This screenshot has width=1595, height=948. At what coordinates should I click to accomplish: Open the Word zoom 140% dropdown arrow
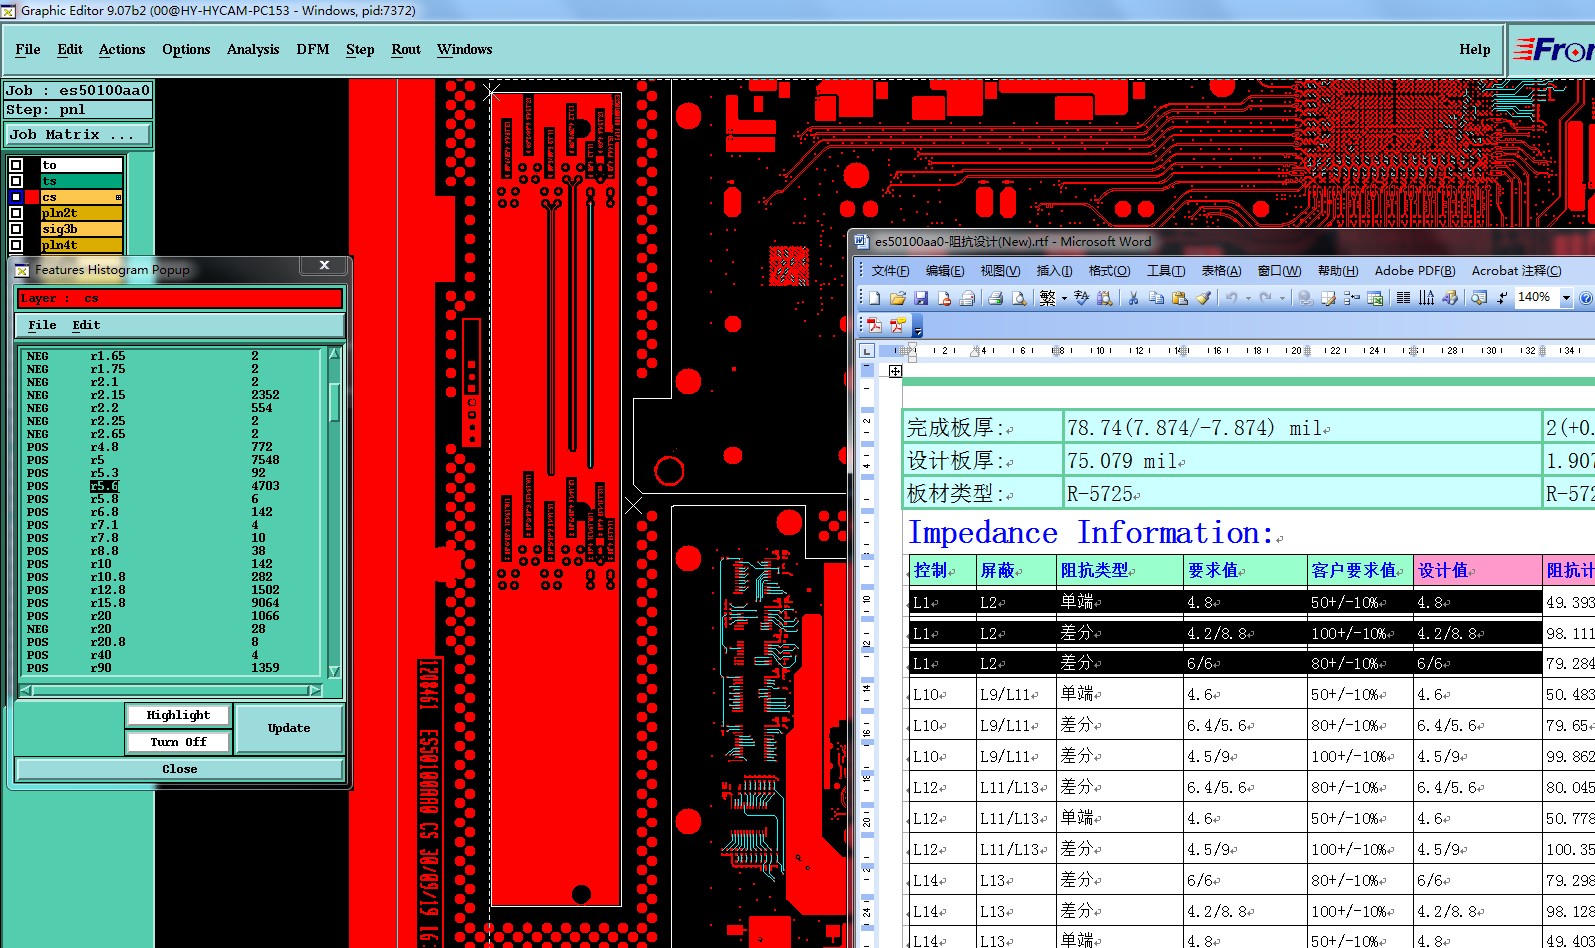(x=1566, y=298)
